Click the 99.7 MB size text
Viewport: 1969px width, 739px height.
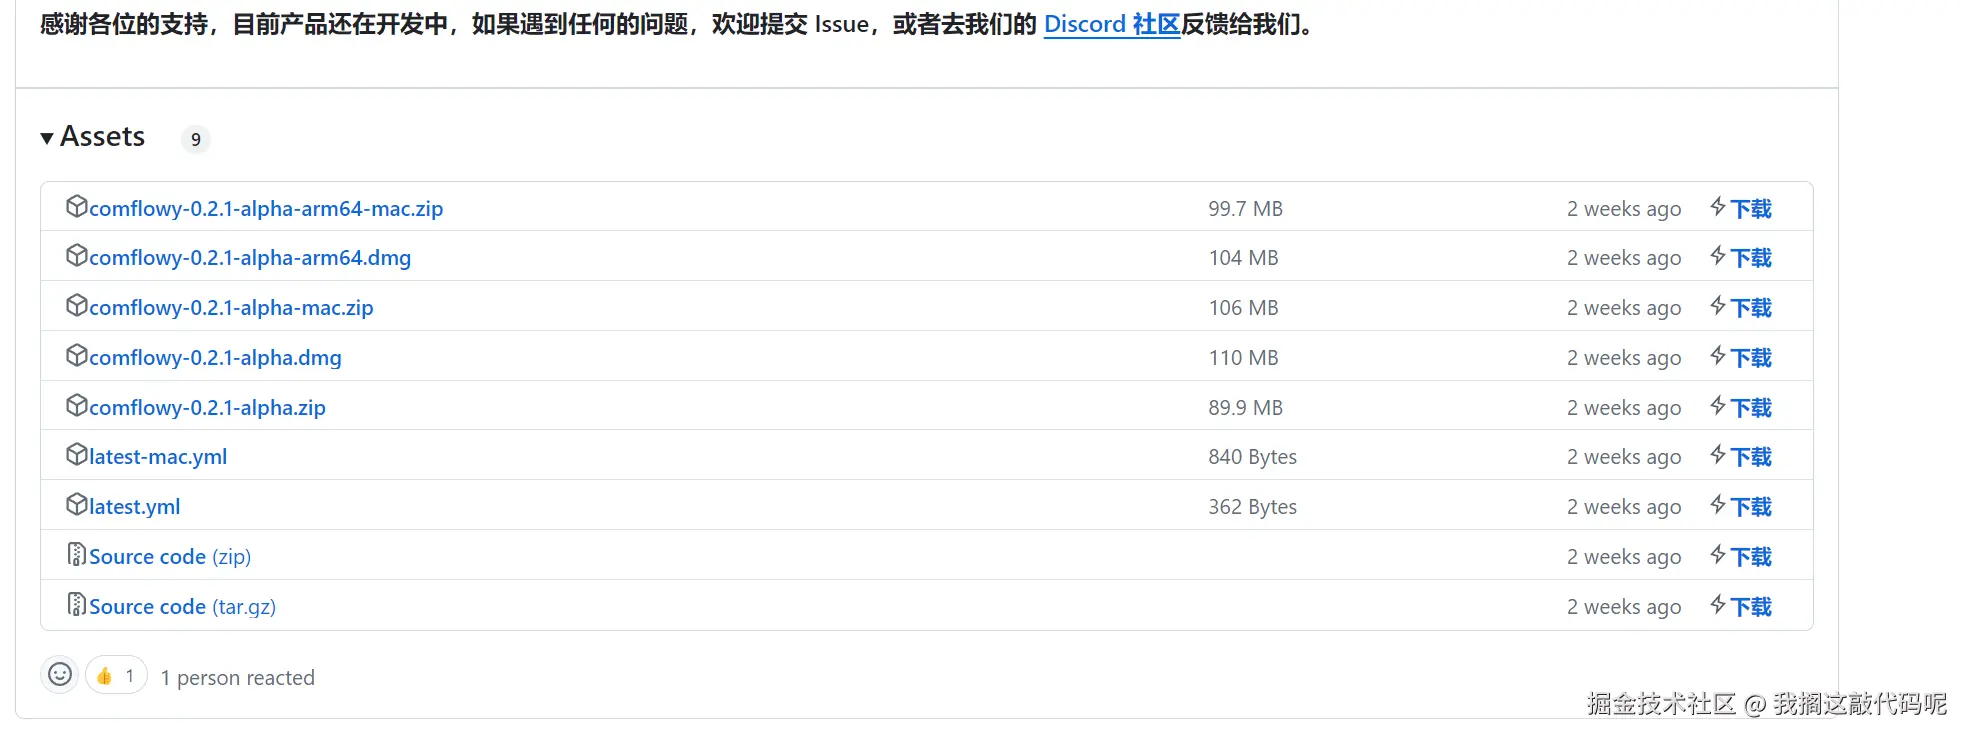tap(1245, 209)
